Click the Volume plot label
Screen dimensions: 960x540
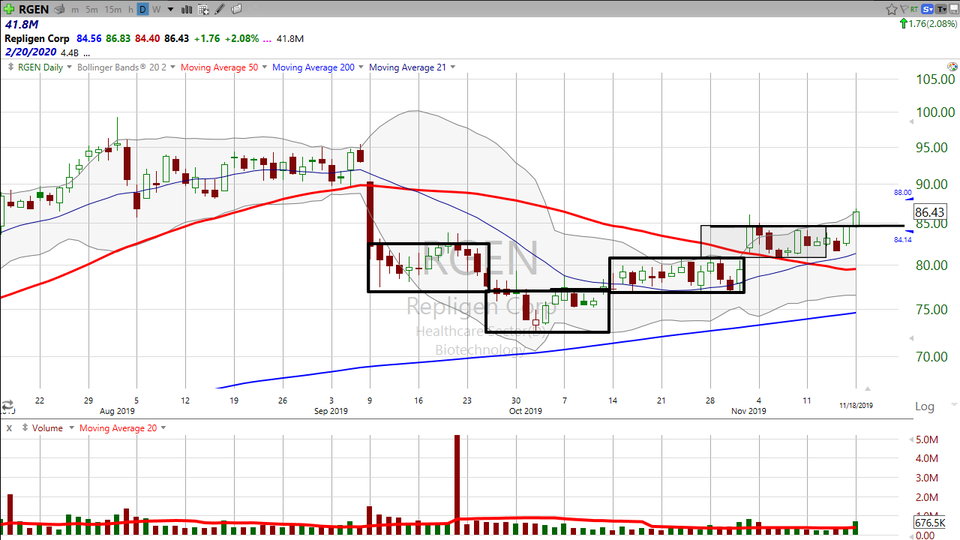point(48,428)
